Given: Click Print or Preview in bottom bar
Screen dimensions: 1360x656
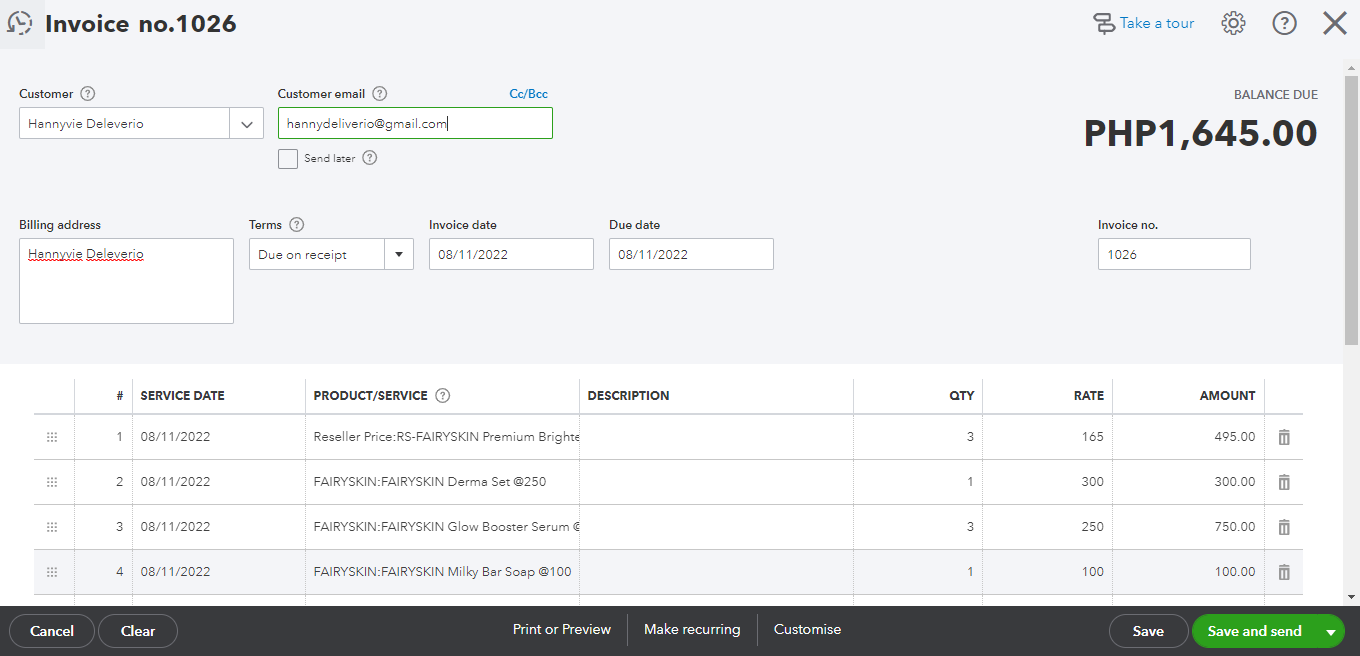Looking at the screenshot, I should (562, 630).
